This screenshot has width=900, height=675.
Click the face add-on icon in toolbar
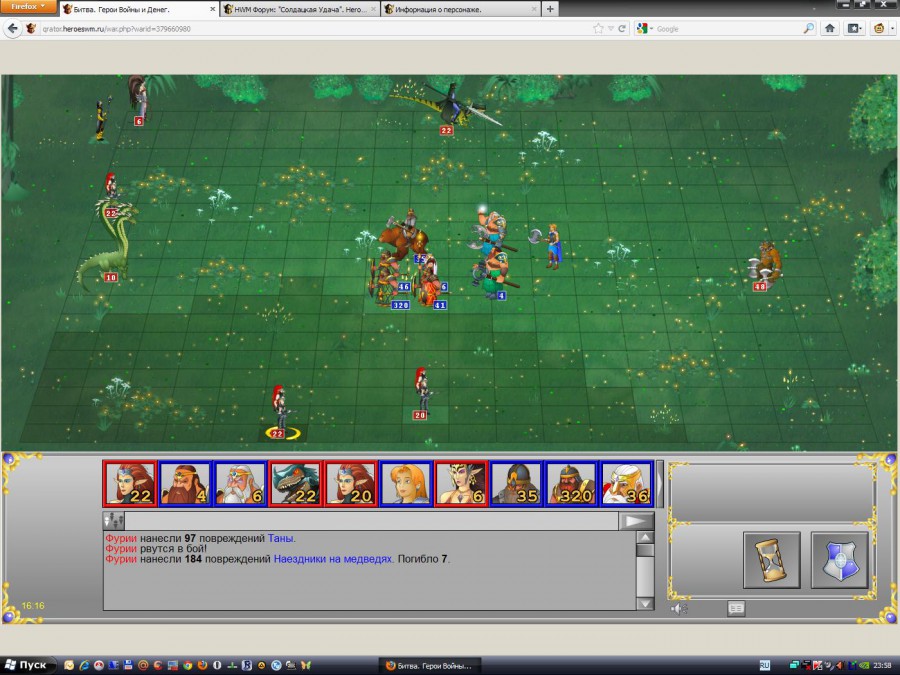pyautogui.click(x=879, y=28)
